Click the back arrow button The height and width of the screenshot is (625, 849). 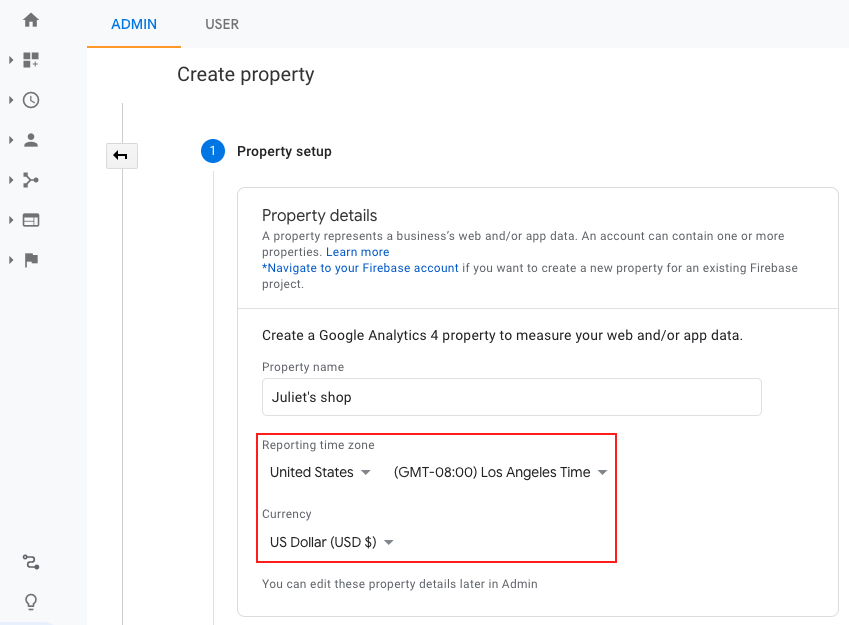click(x=121, y=156)
